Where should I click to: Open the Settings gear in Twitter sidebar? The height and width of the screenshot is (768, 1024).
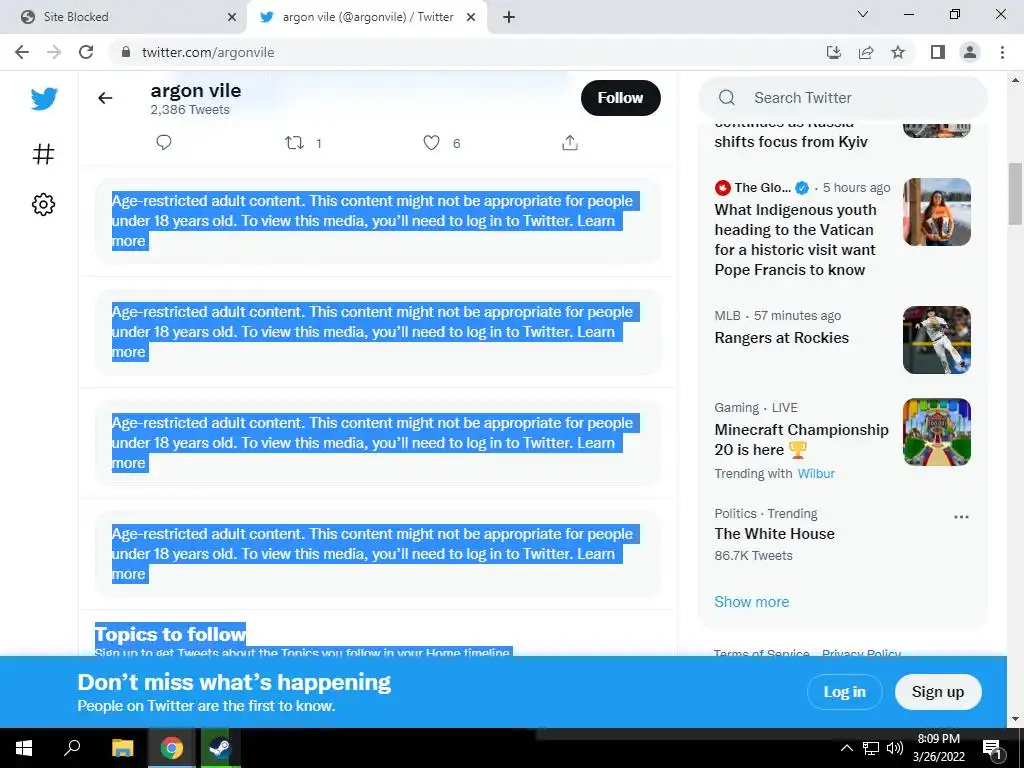click(x=44, y=204)
